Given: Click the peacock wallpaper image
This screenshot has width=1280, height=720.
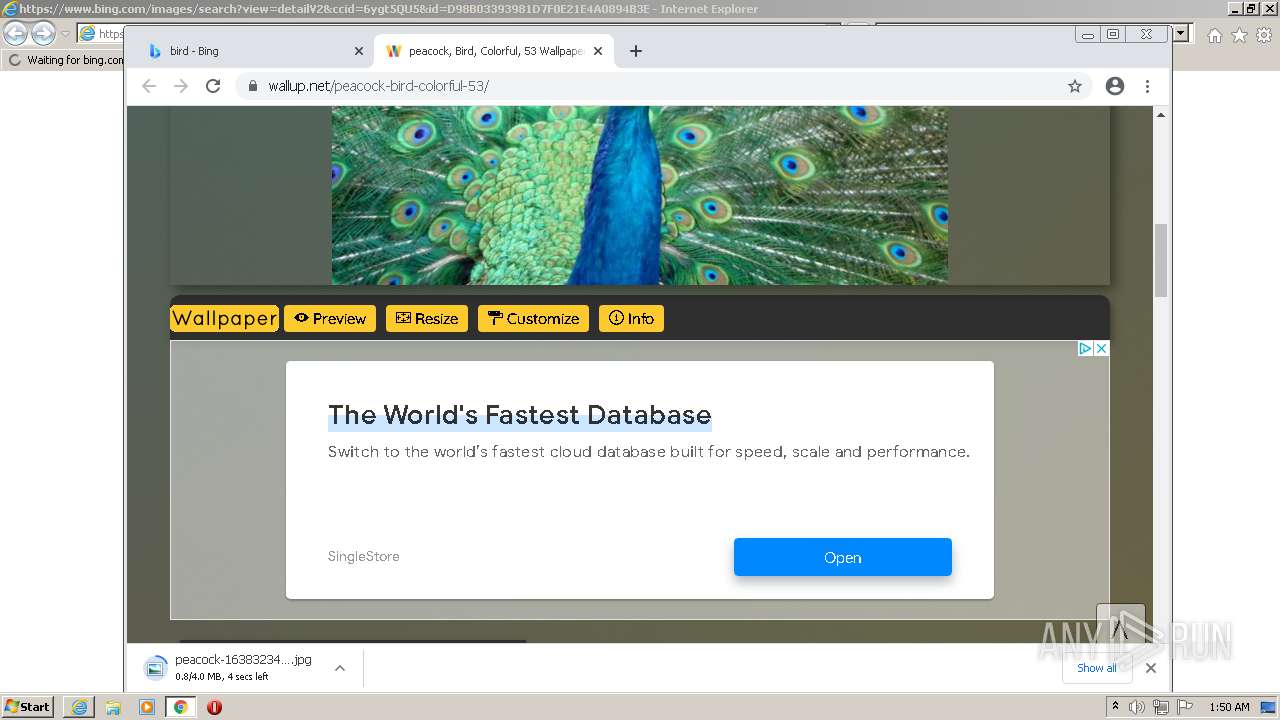Looking at the screenshot, I should pos(640,195).
